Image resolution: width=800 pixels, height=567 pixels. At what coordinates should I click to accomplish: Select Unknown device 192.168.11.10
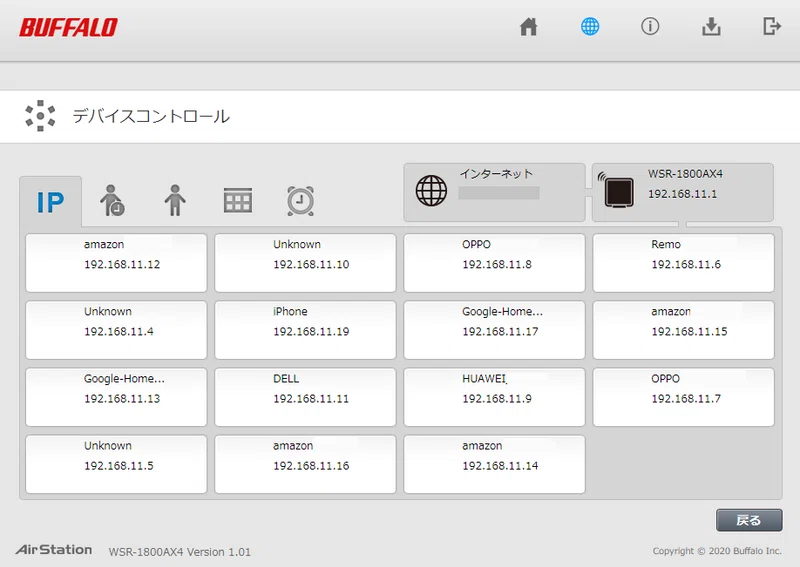[305, 263]
